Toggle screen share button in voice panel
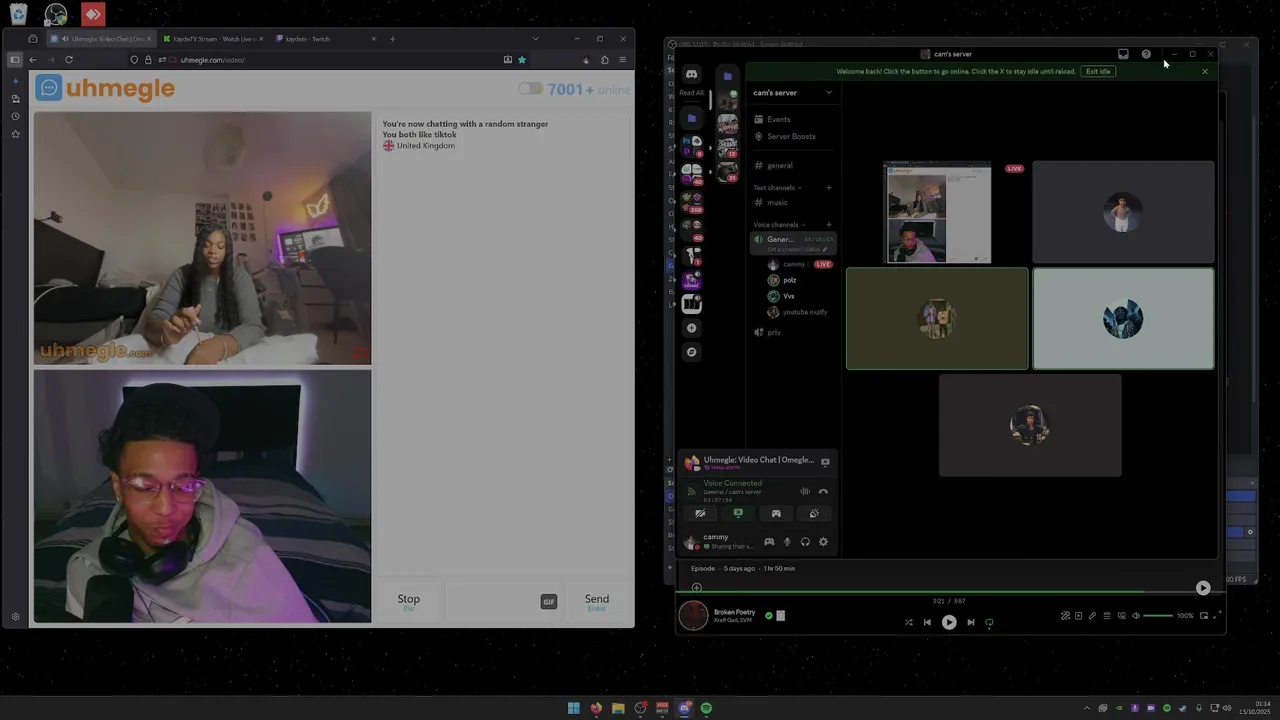The height and width of the screenshot is (720, 1280). click(x=738, y=513)
